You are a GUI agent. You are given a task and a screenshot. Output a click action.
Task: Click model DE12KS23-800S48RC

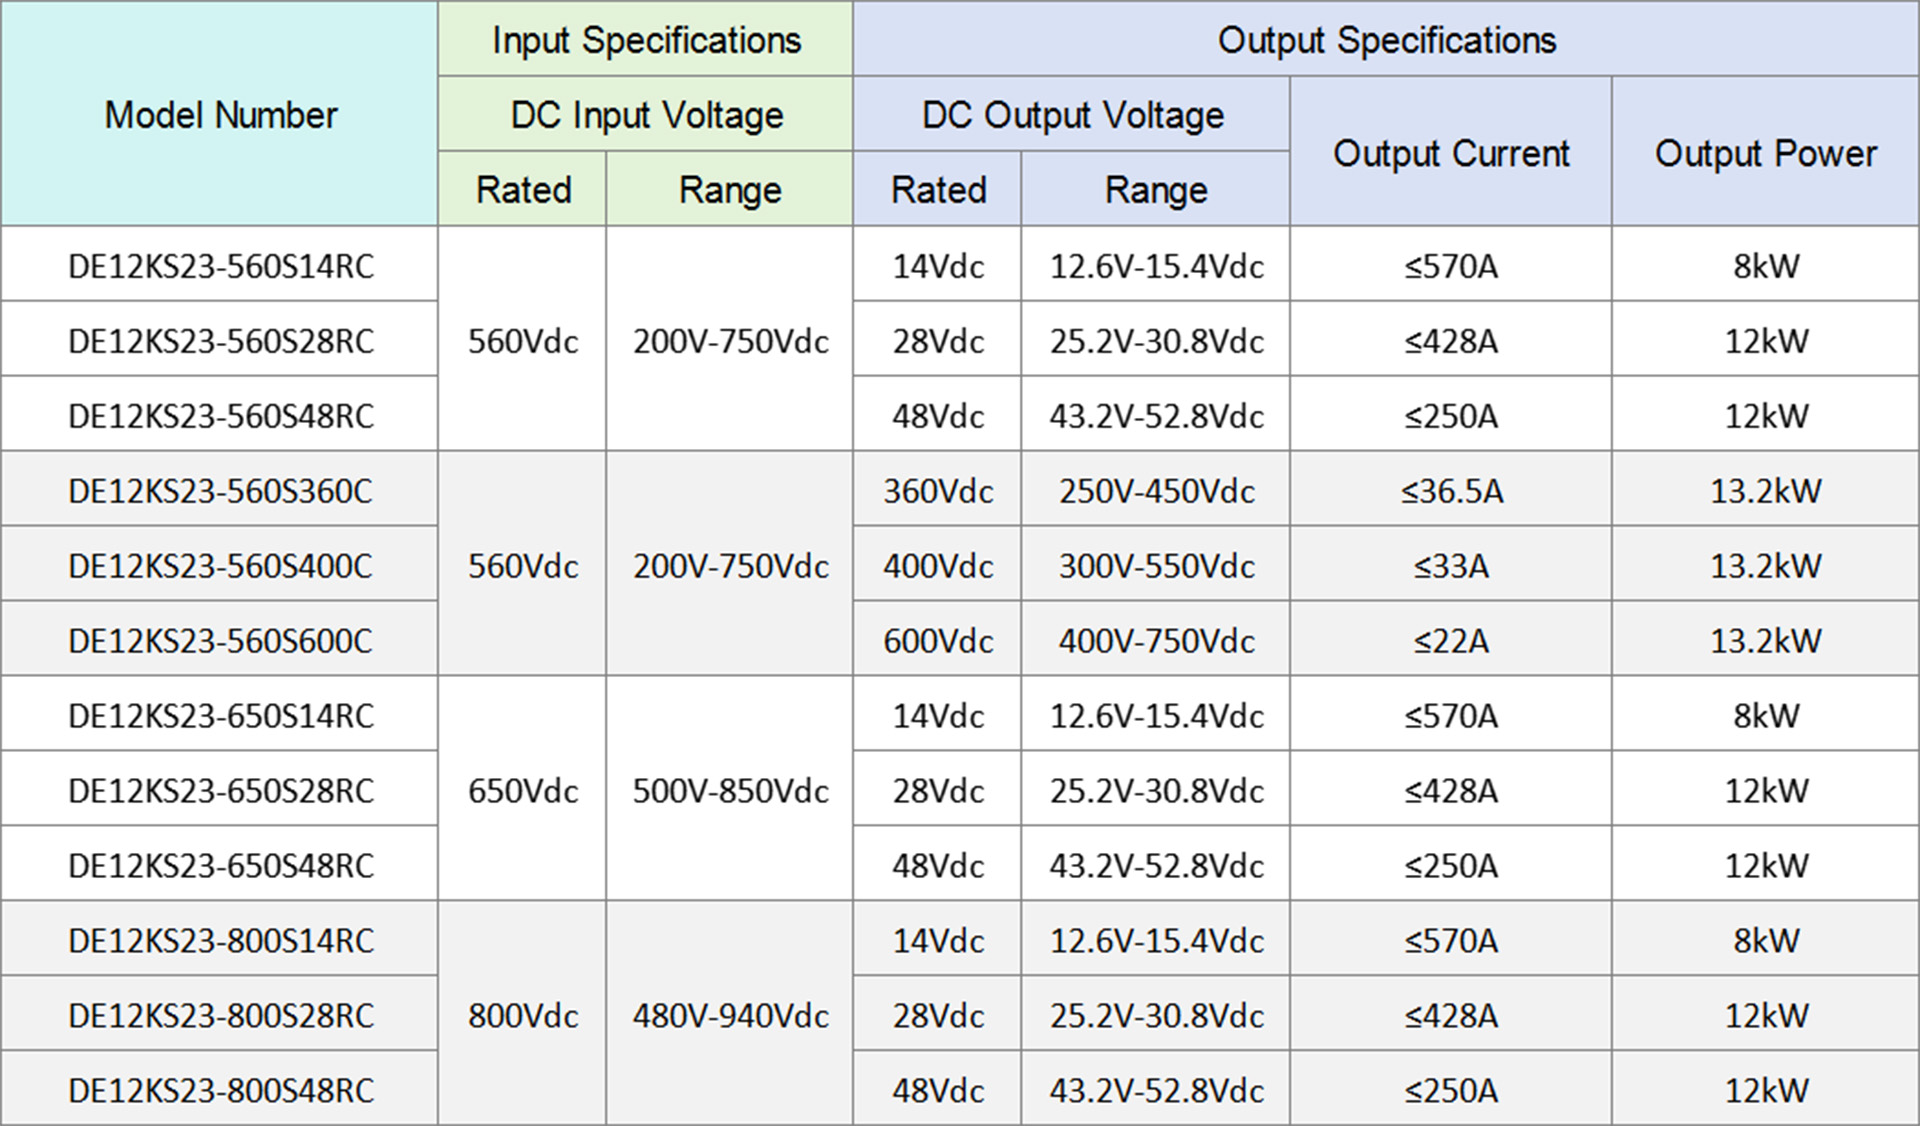coord(220,1090)
